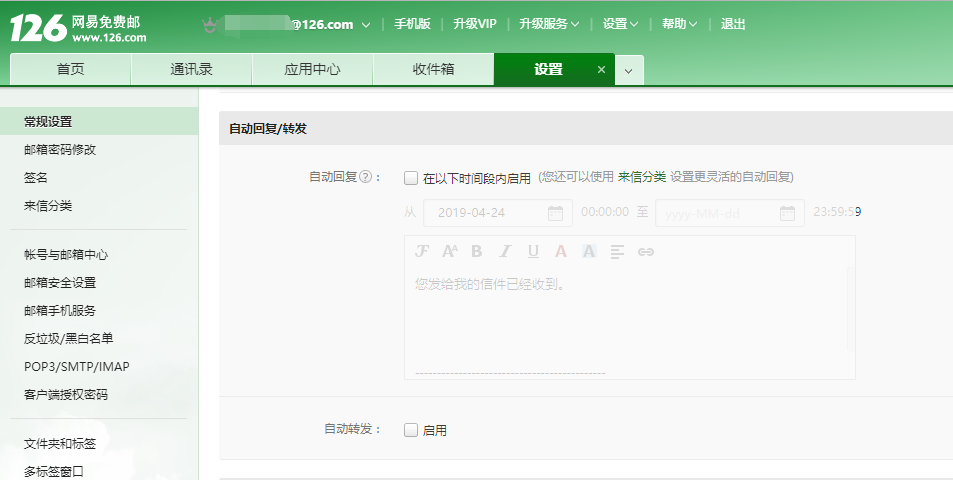Viewport: 953px width, 480px height.
Task: Enable auto-reply within the time period checkbox
Action: point(410,178)
